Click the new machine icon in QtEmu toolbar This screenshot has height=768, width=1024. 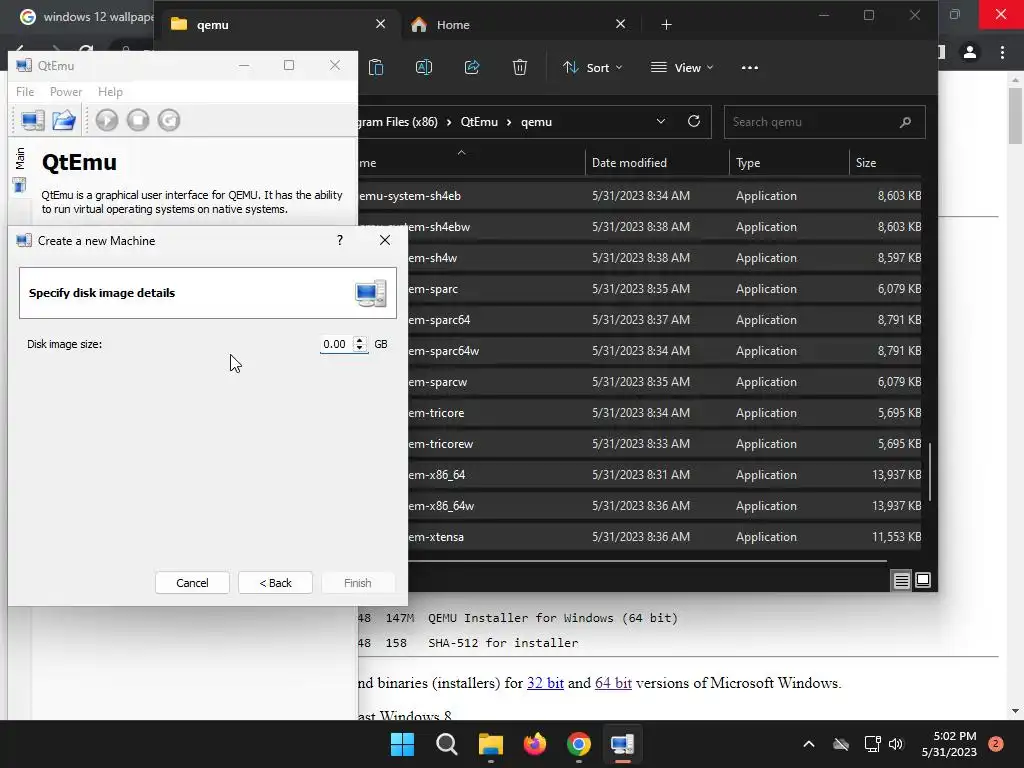[33, 120]
